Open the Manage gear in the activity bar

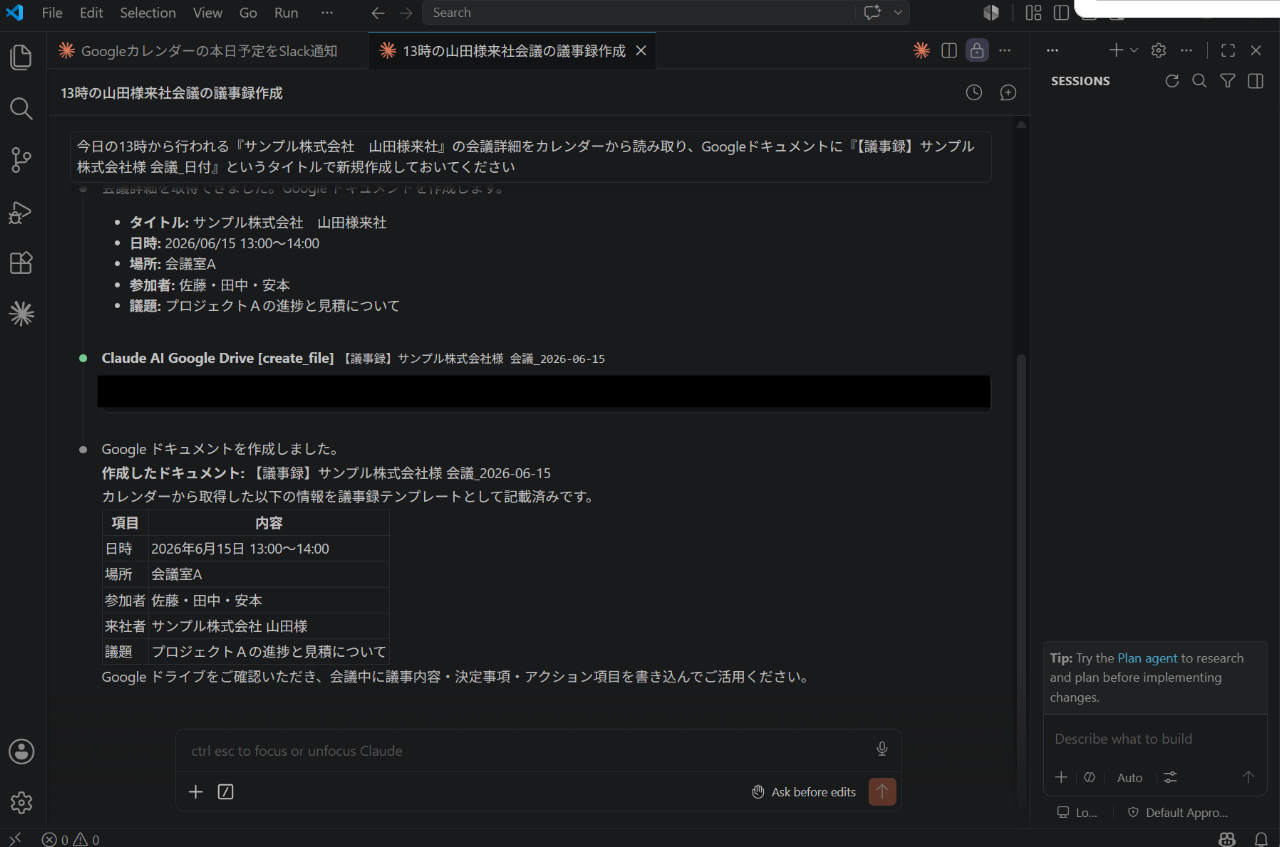(21, 802)
